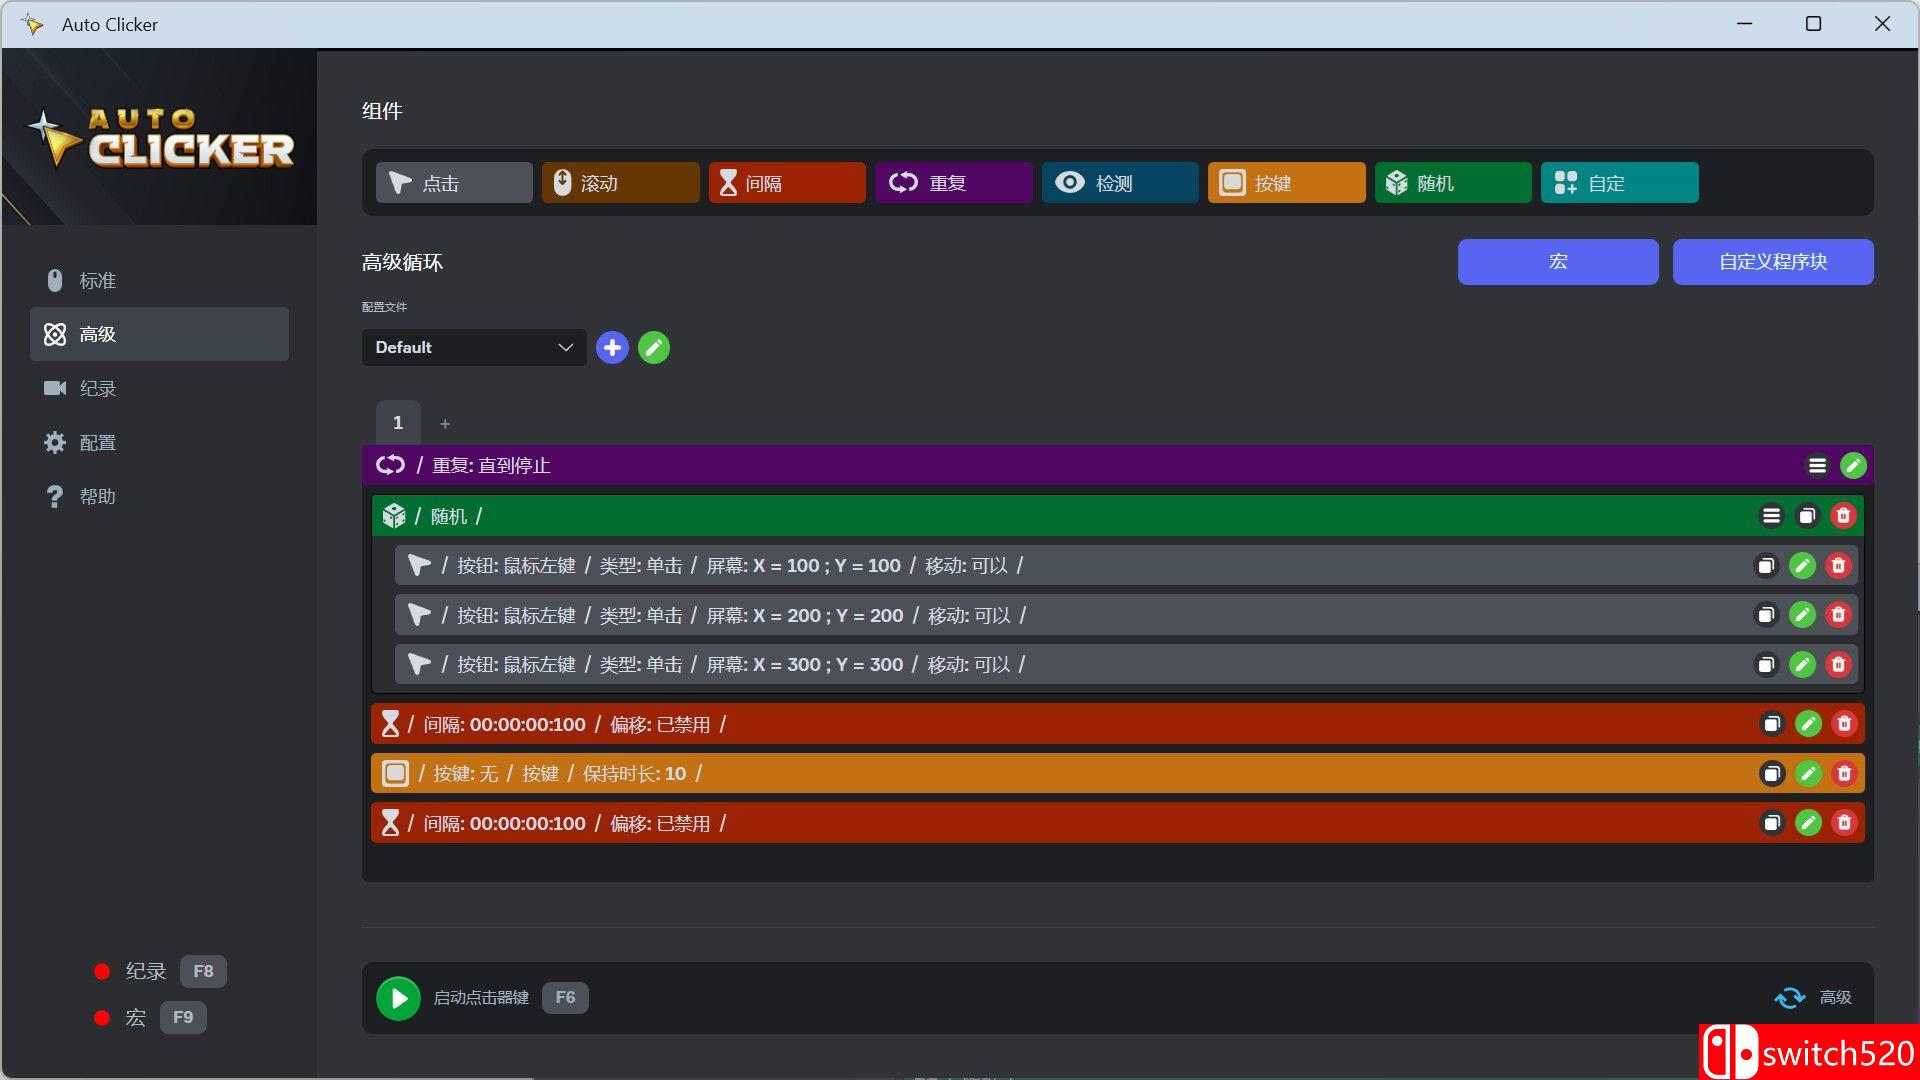Duplicate the X = 100 click row
Viewport: 1920px width, 1080px height.
[1766, 566]
